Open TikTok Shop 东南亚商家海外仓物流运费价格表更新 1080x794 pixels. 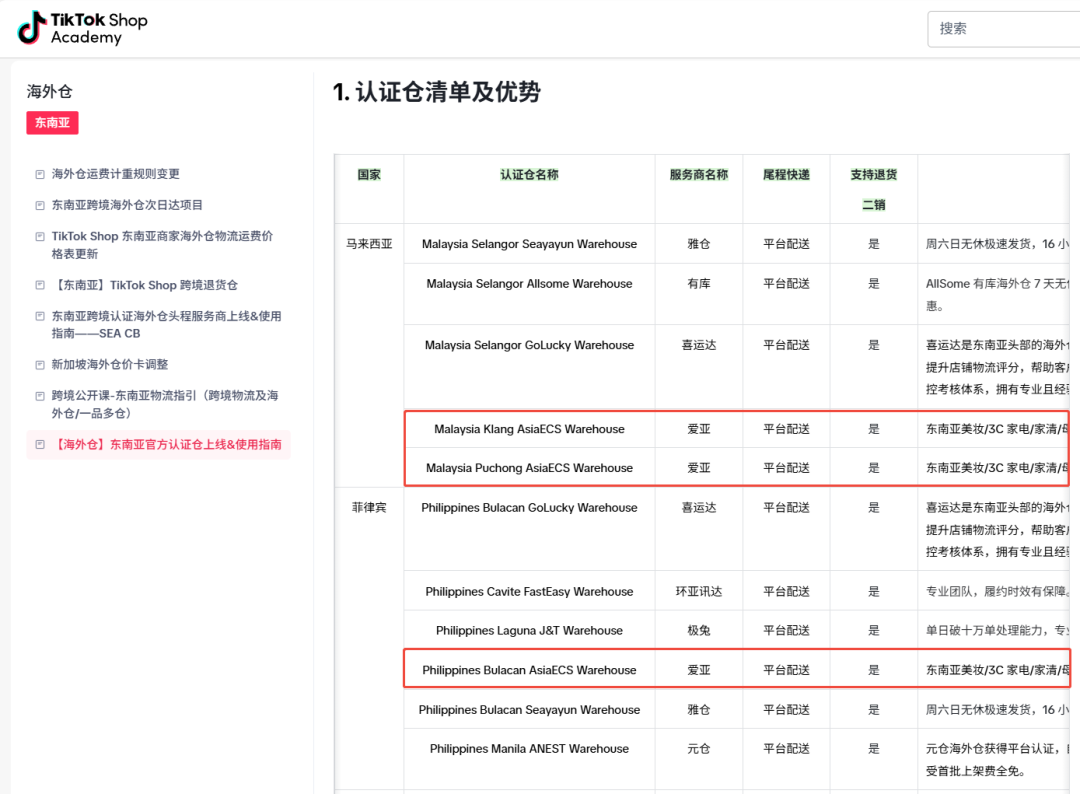click(x=163, y=244)
